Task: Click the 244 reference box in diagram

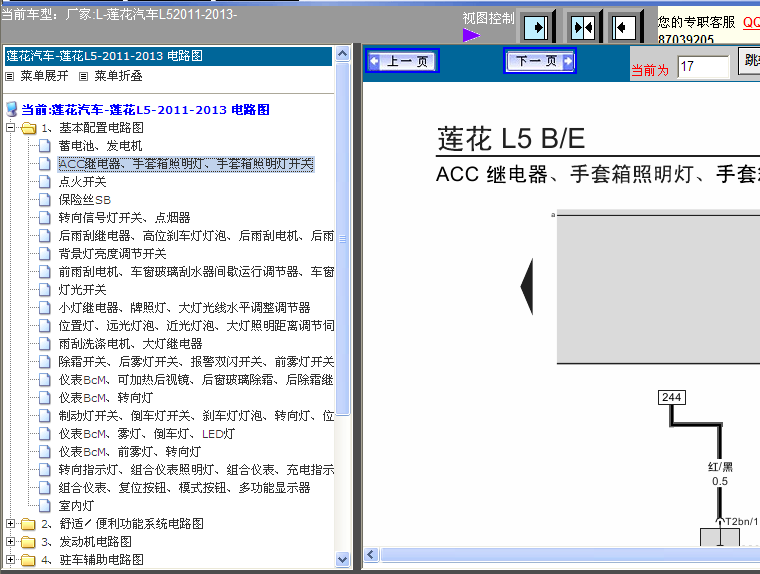Action: tap(671, 398)
